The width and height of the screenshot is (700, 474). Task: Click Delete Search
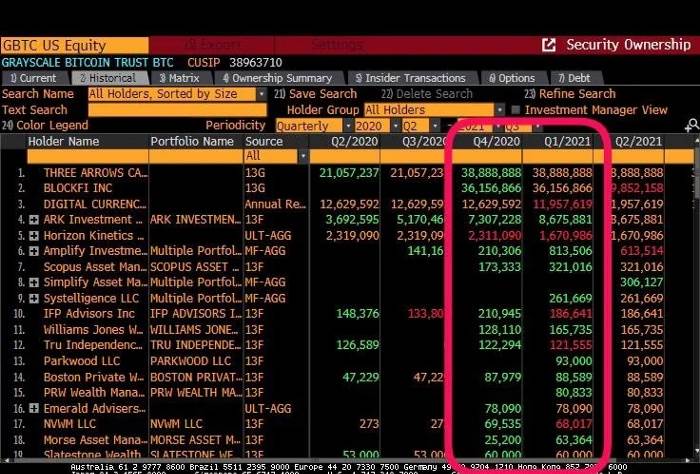pyautogui.click(x=427, y=94)
